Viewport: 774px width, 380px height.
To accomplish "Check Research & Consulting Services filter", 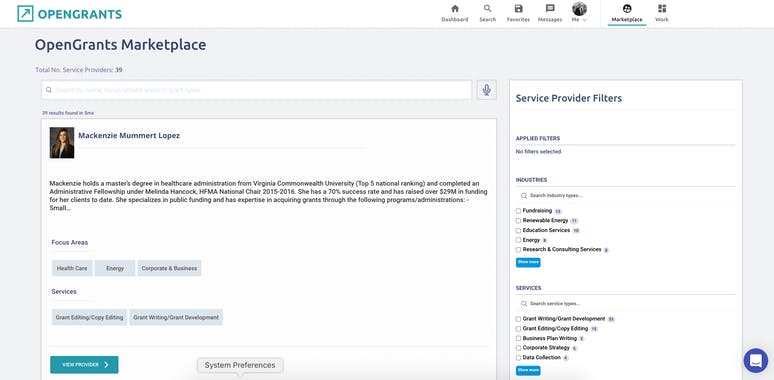I will pos(518,250).
